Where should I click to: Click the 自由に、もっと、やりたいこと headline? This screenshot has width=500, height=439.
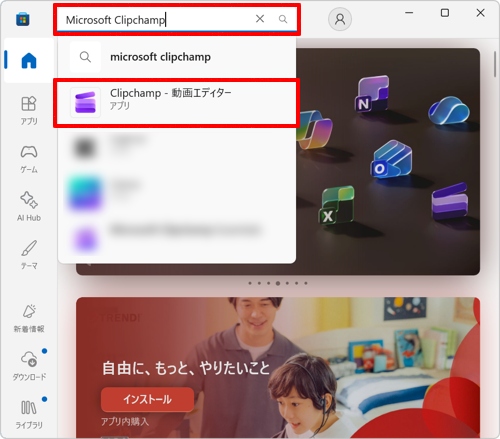coord(186,368)
